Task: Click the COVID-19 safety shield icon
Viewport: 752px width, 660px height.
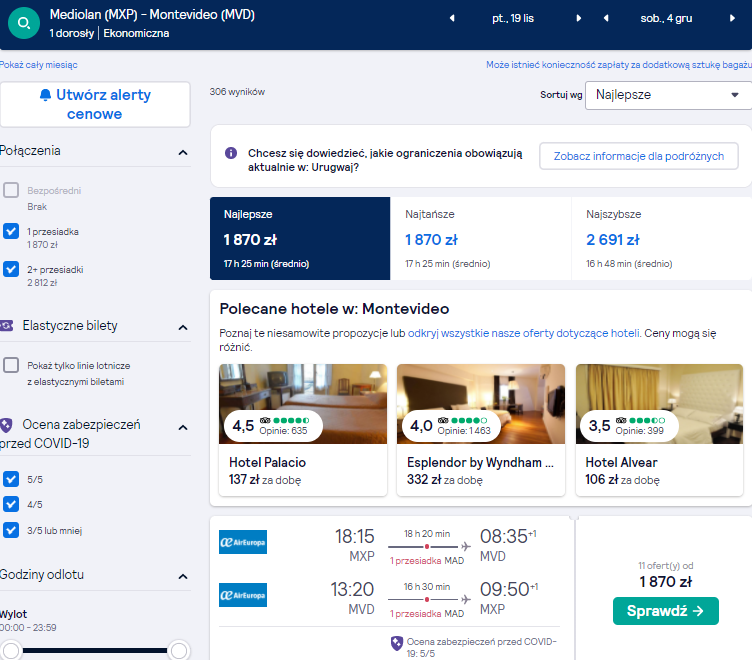Action: tap(6, 425)
